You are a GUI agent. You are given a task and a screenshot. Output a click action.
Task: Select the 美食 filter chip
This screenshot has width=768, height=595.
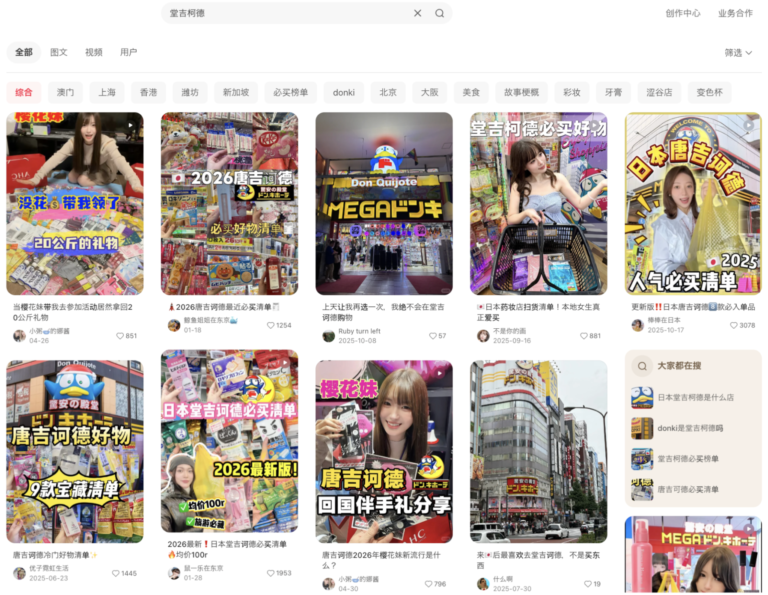tap(471, 92)
